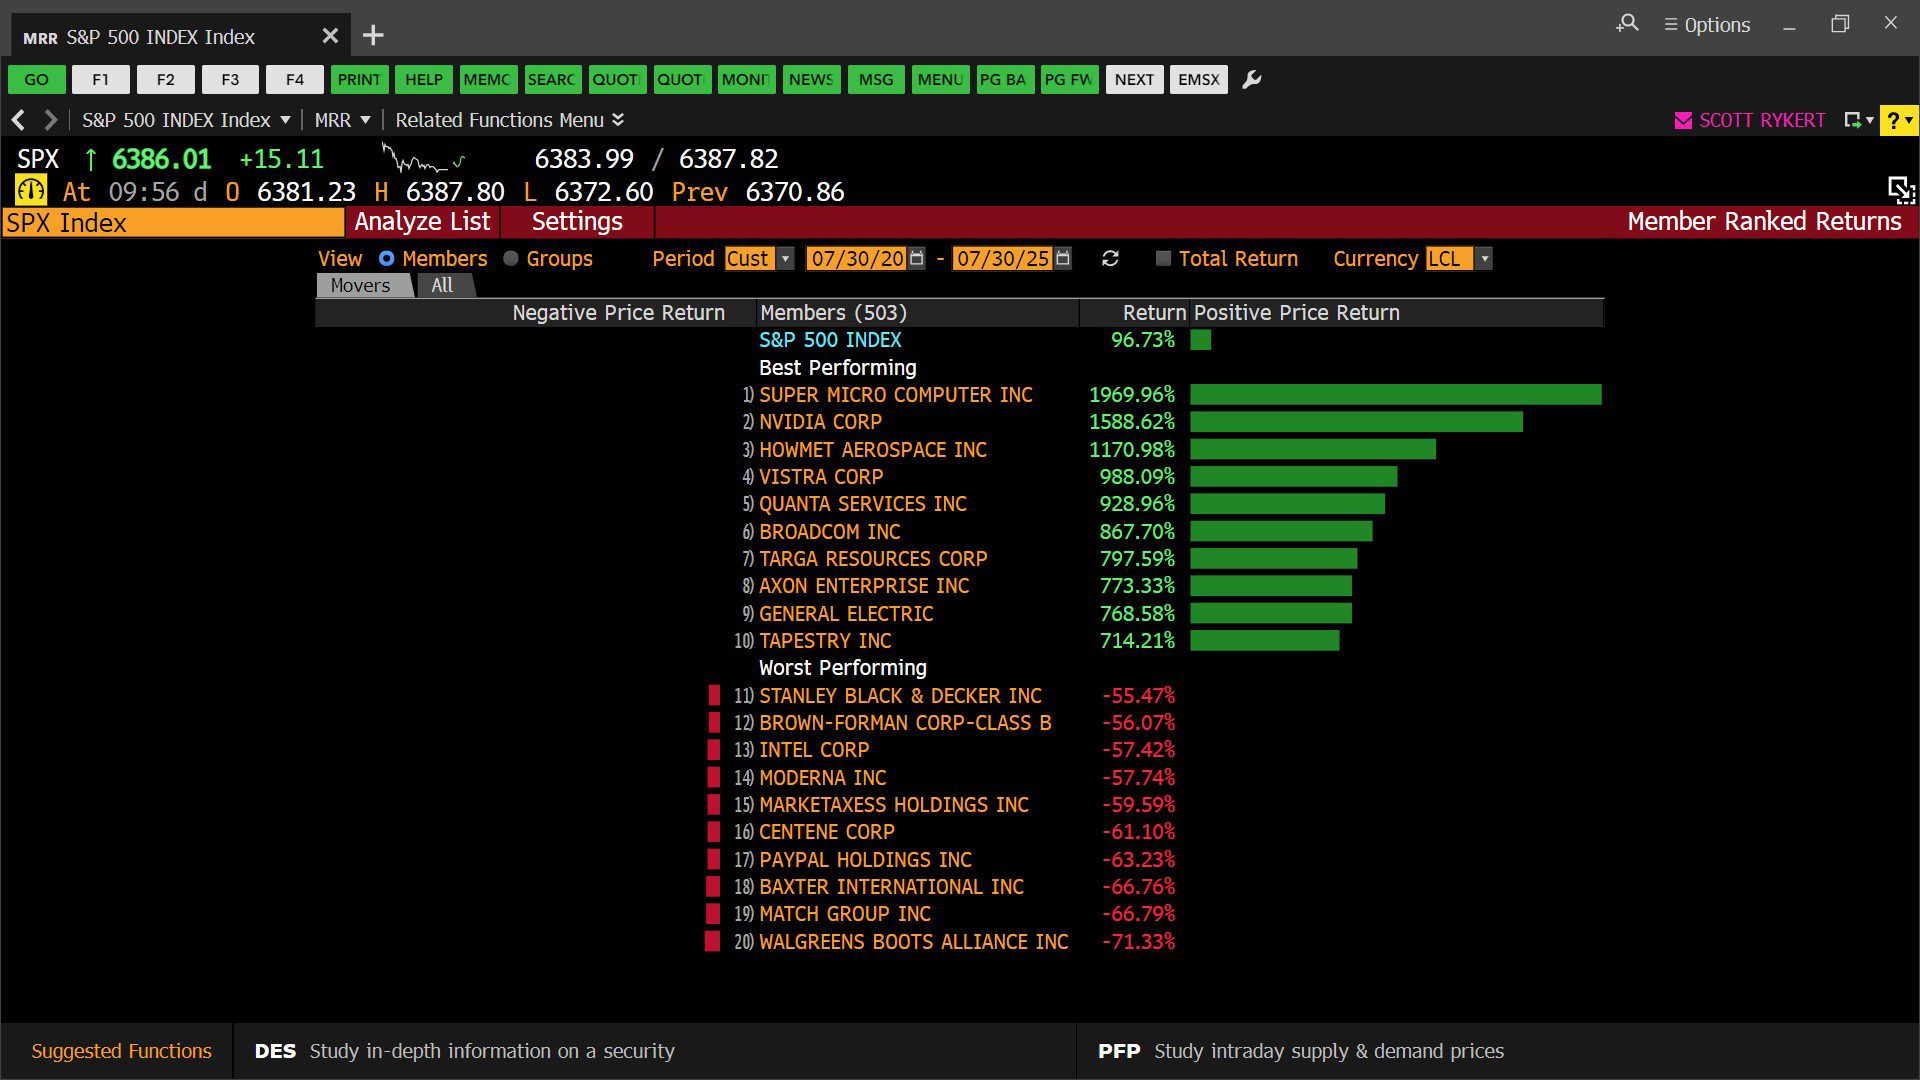Open the S&P 500 INDEX link
Screen dimensions: 1920x1080
[830, 340]
